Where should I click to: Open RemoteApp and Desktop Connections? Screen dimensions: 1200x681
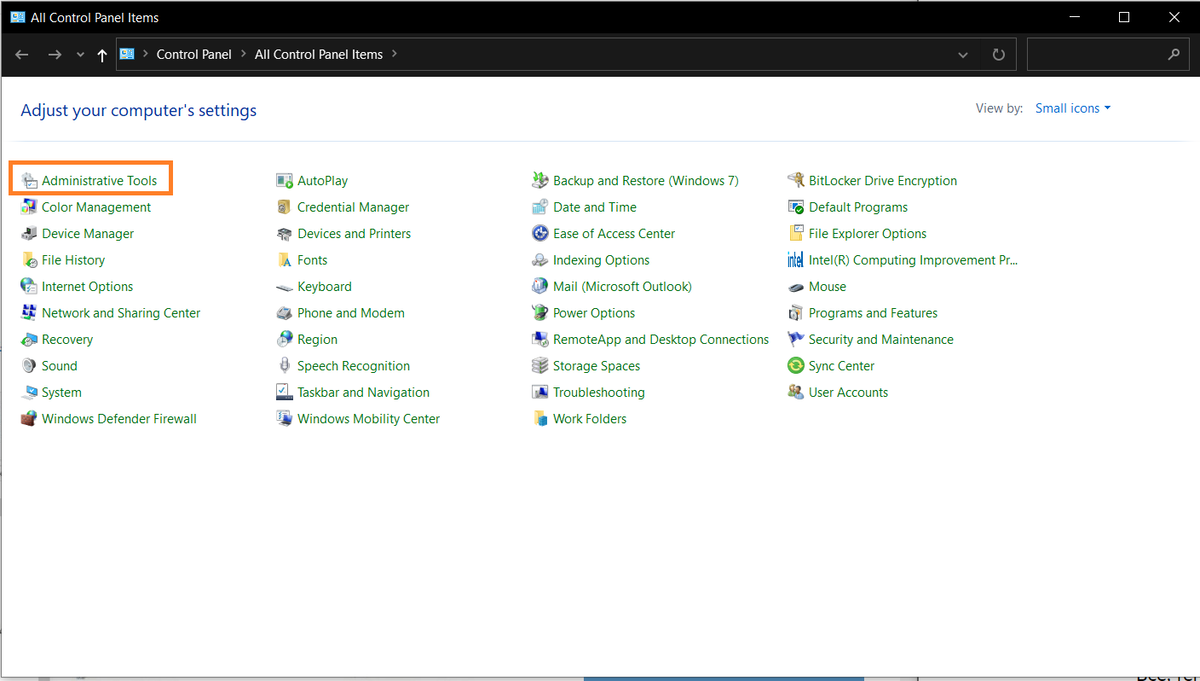(x=661, y=340)
